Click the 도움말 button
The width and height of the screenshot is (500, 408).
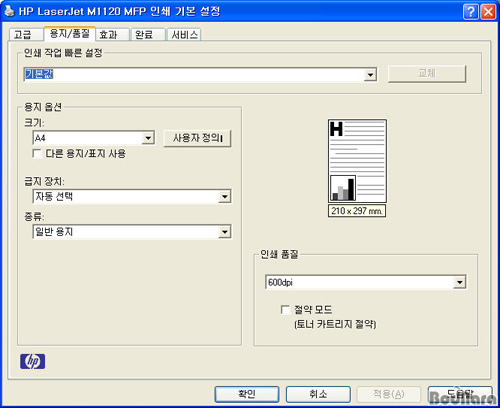460,394
